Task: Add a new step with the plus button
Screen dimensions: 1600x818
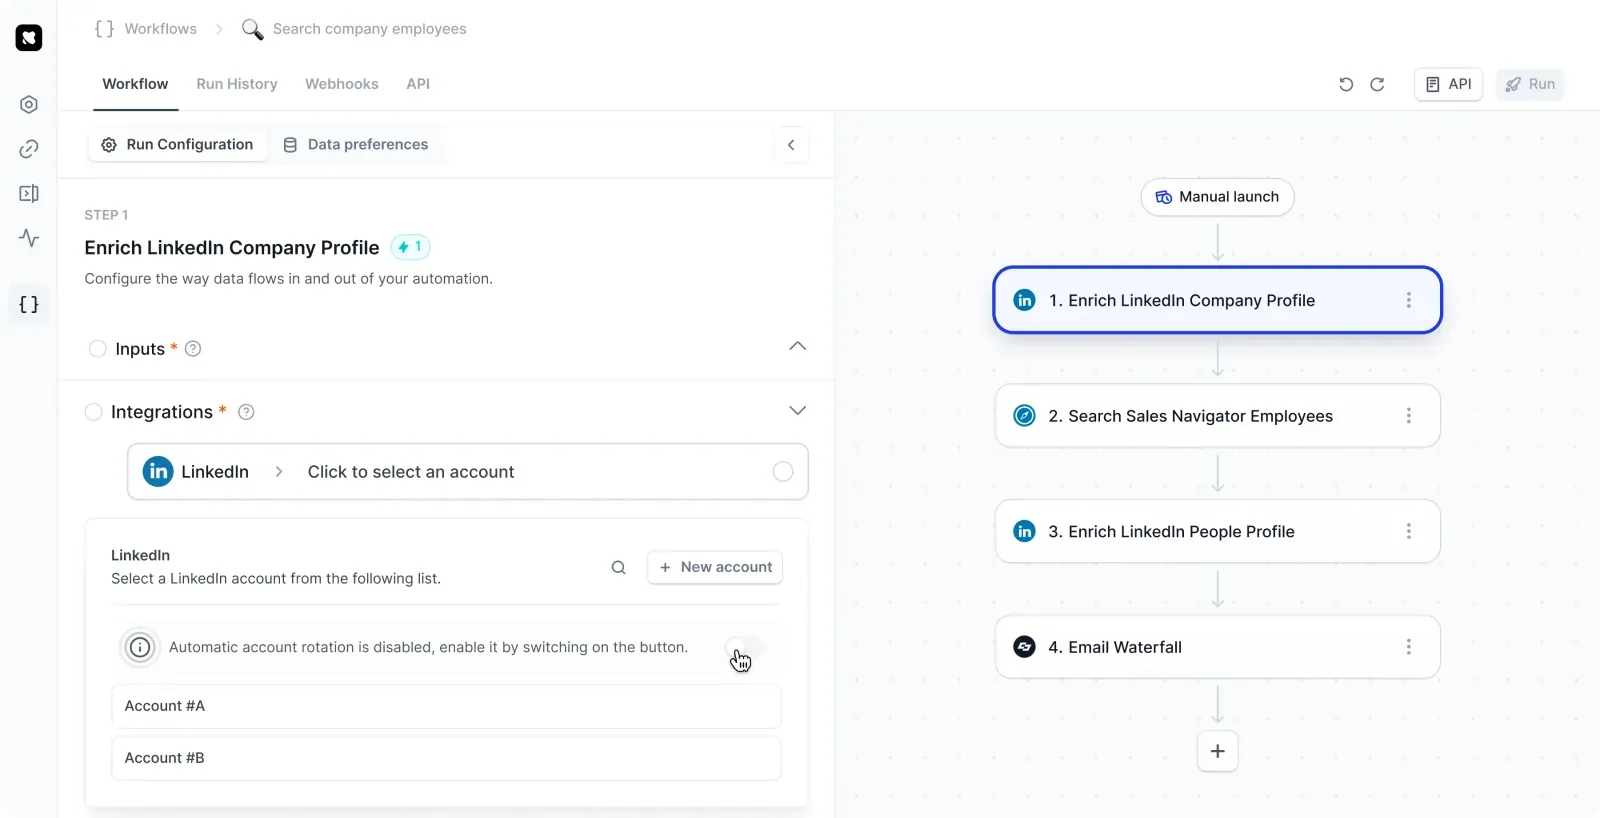Action: pyautogui.click(x=1218, y=751)
